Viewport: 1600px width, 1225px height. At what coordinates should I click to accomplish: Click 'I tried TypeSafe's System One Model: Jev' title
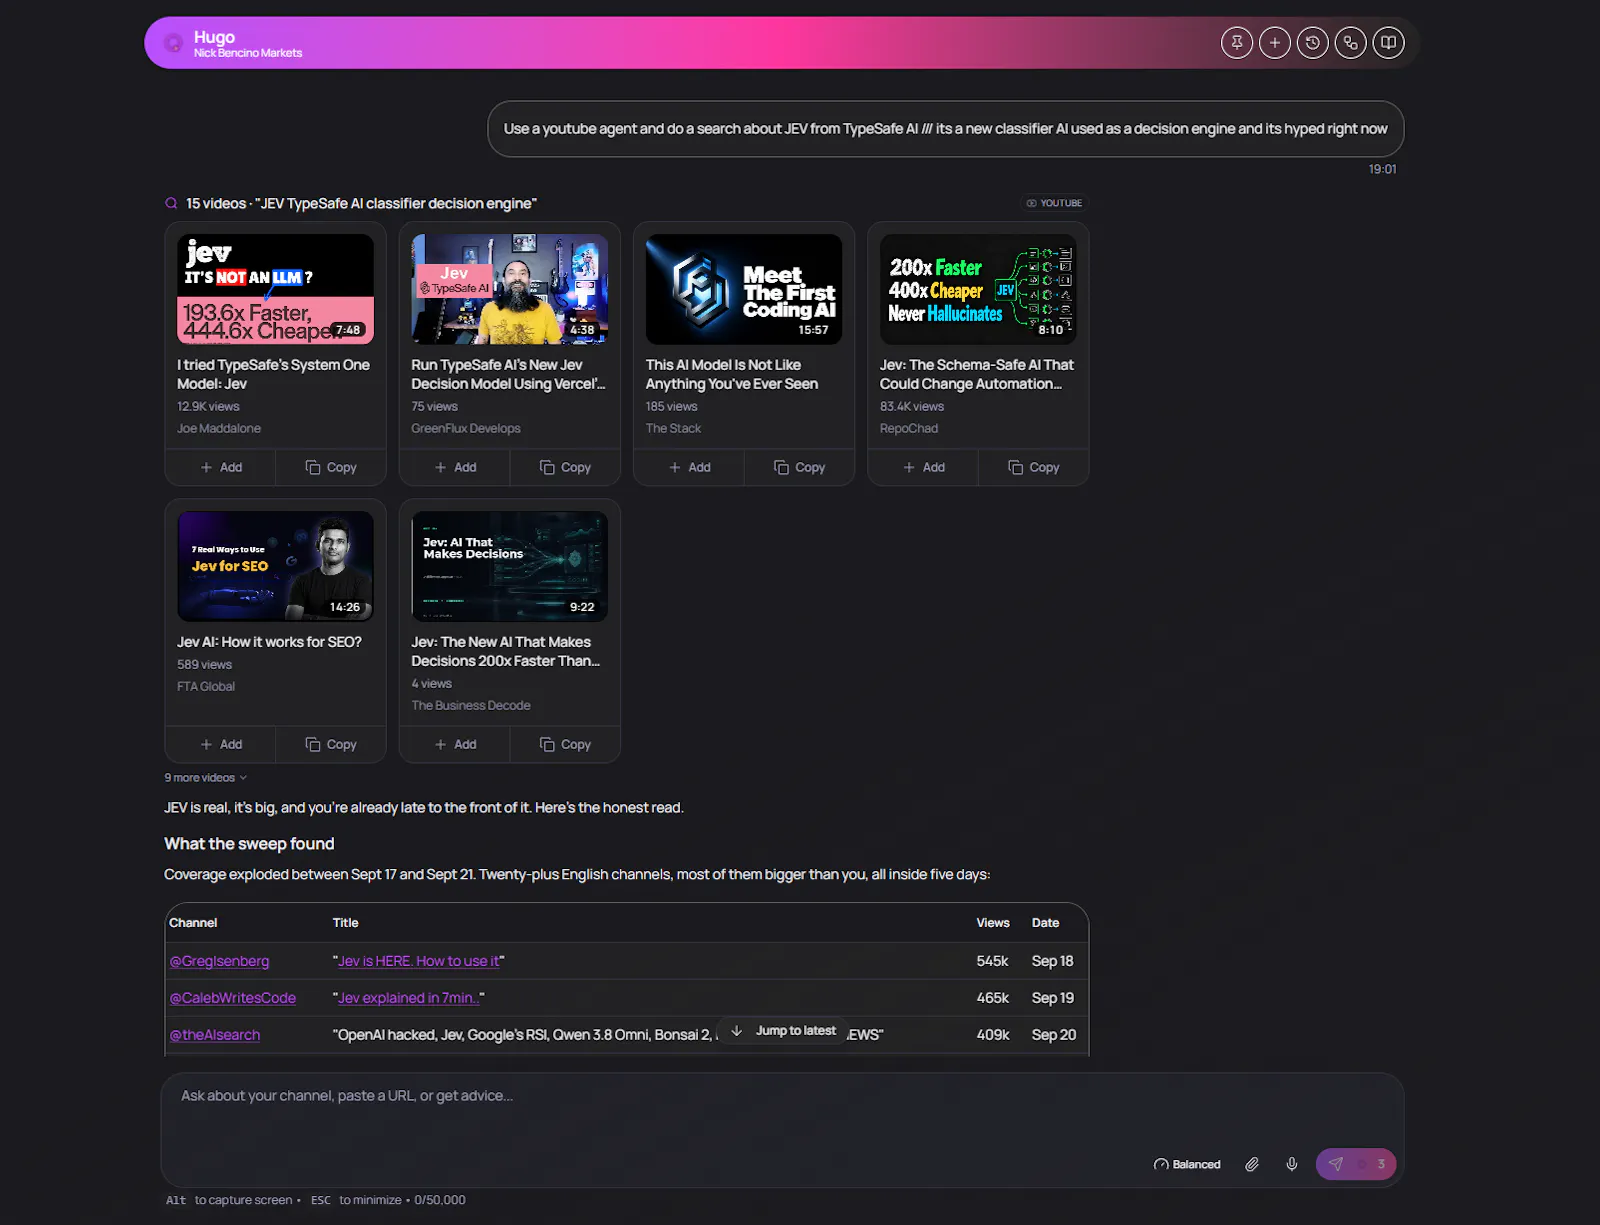tap(273, 374)
